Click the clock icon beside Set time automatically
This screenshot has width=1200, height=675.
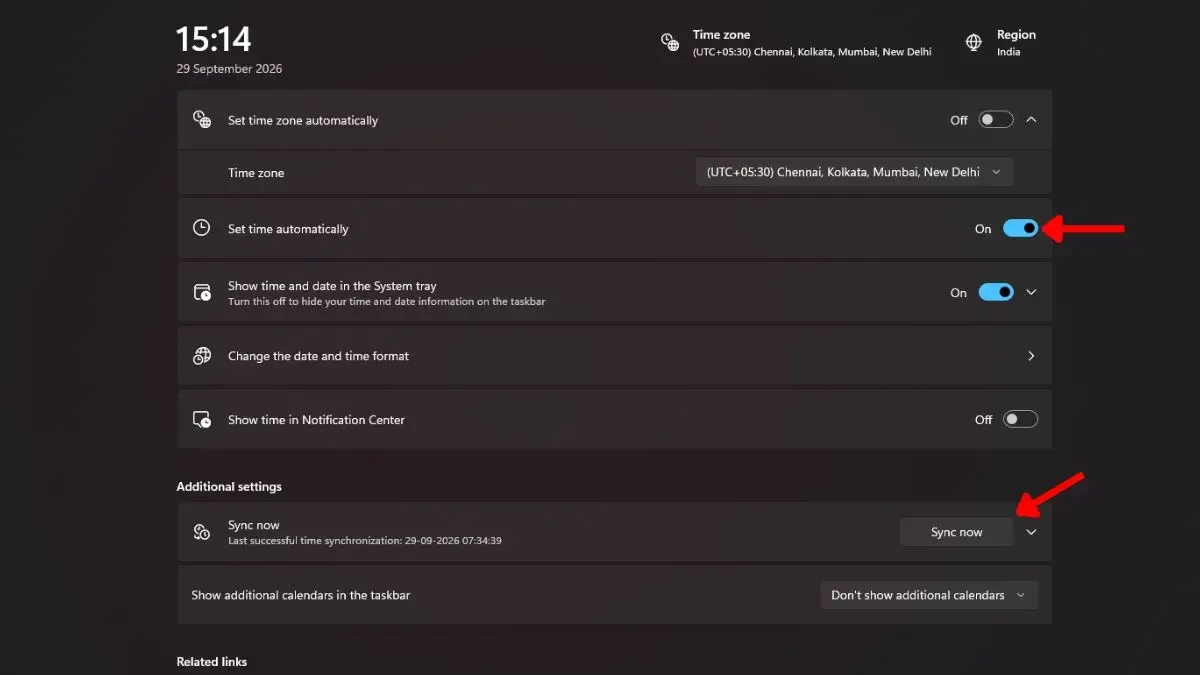(x=202, y=228)
